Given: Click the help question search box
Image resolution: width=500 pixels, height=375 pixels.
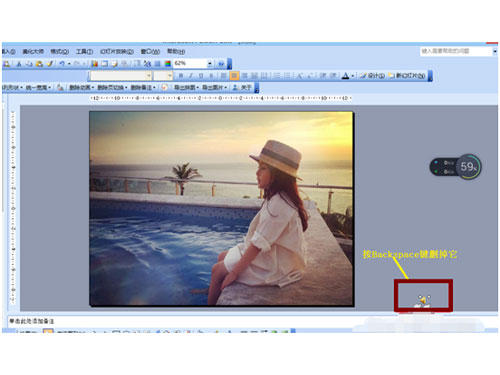Looking at the screenshot, I should click(x=456, y=51).
